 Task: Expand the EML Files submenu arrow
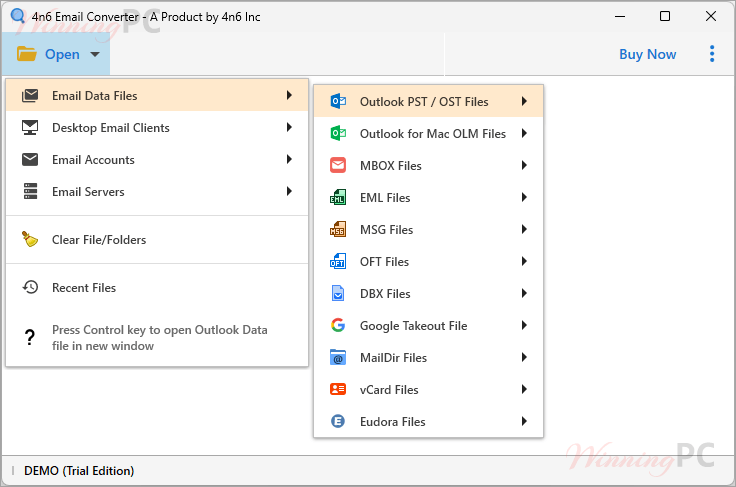[x=524, y=197]
